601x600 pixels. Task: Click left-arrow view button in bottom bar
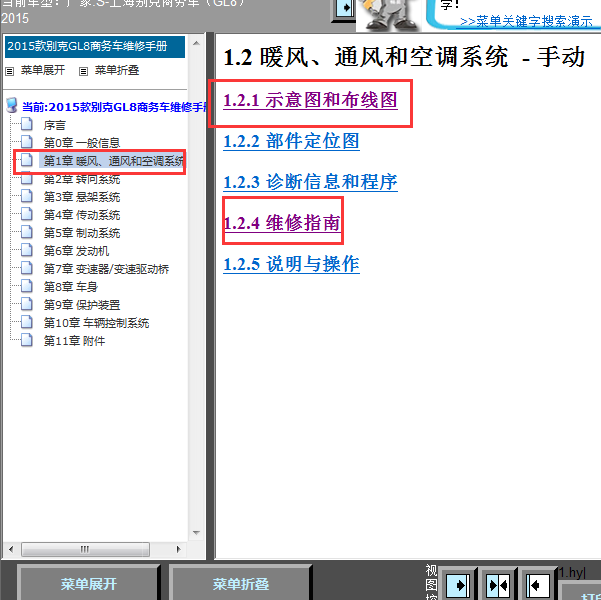pos(538,585)
